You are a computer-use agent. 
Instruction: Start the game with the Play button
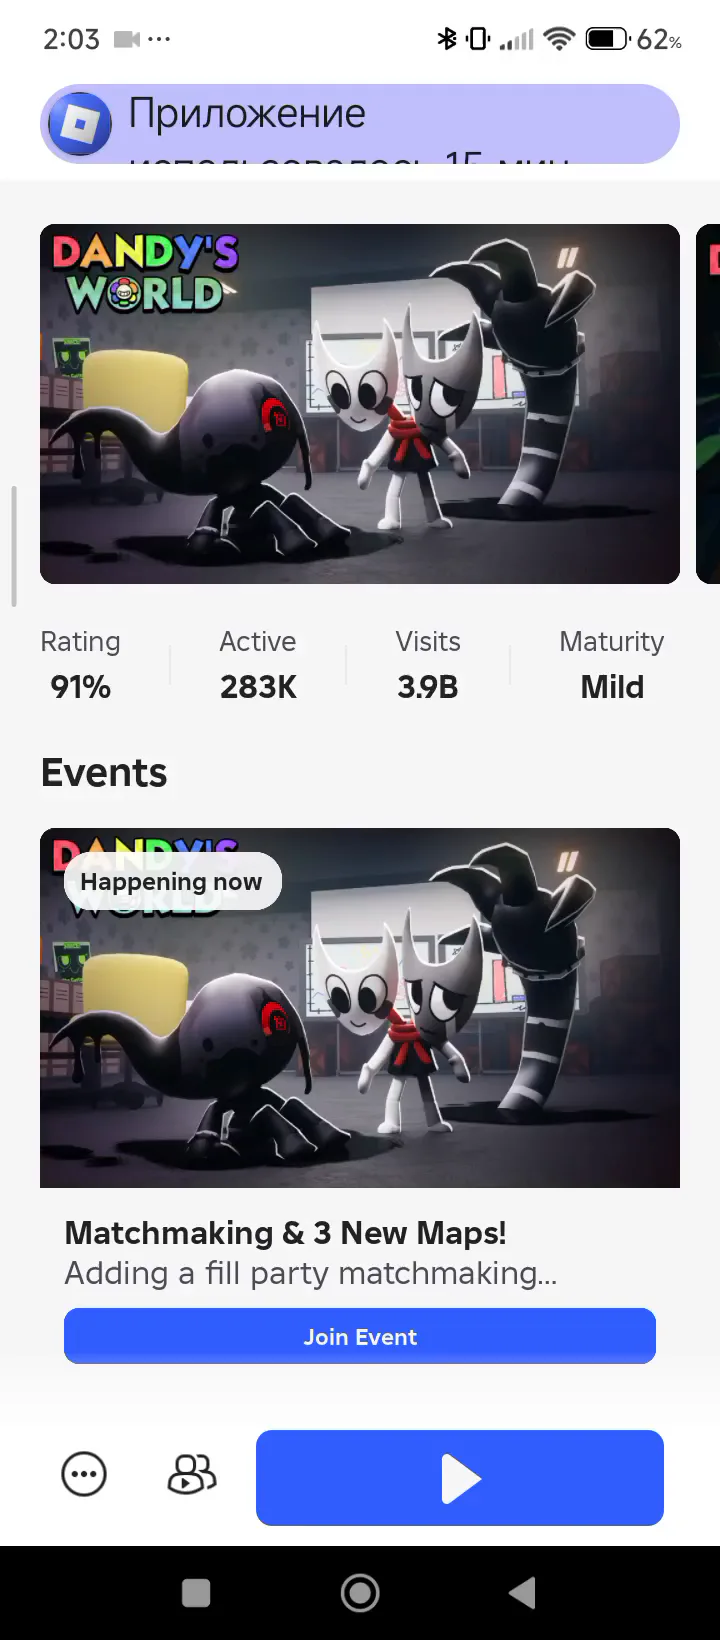(460, 1478)
